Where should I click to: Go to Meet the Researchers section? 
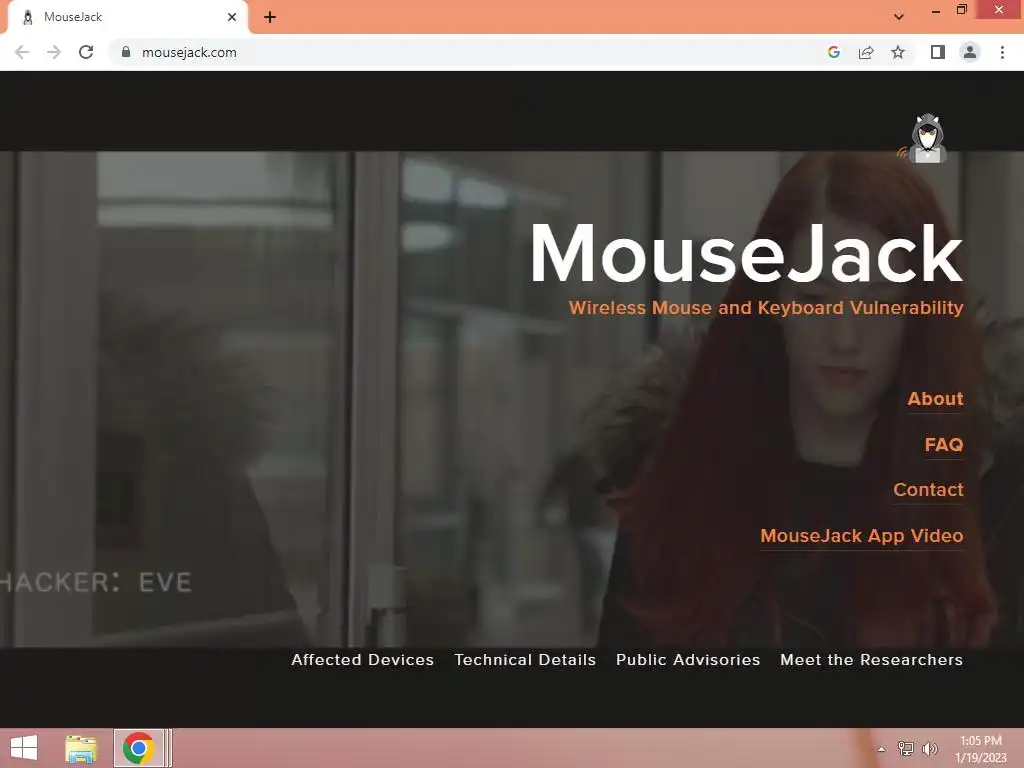point(871,660)
